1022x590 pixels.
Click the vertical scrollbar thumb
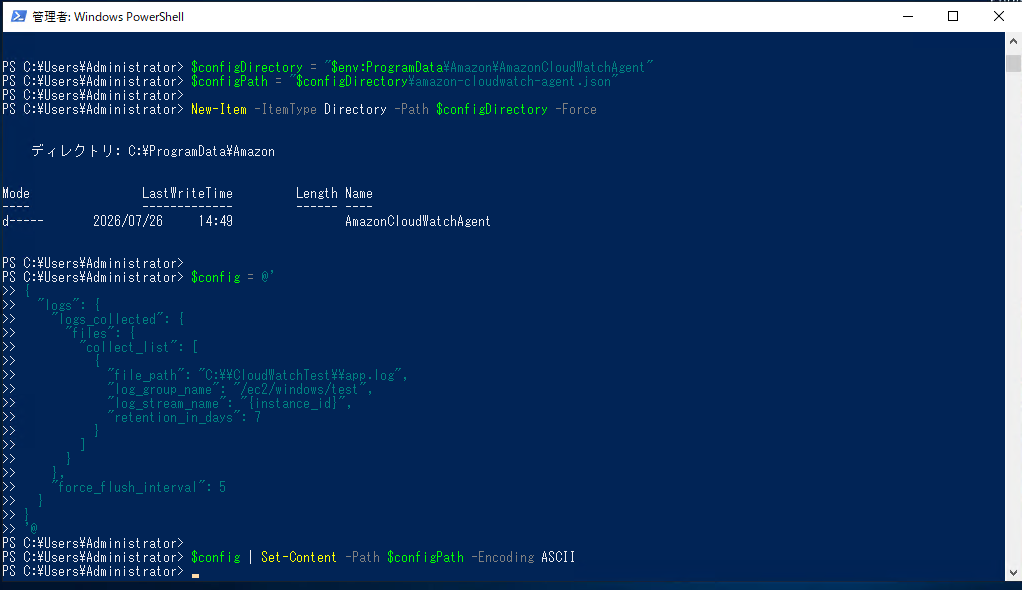pyautogui.click(x=1013, y=63)
